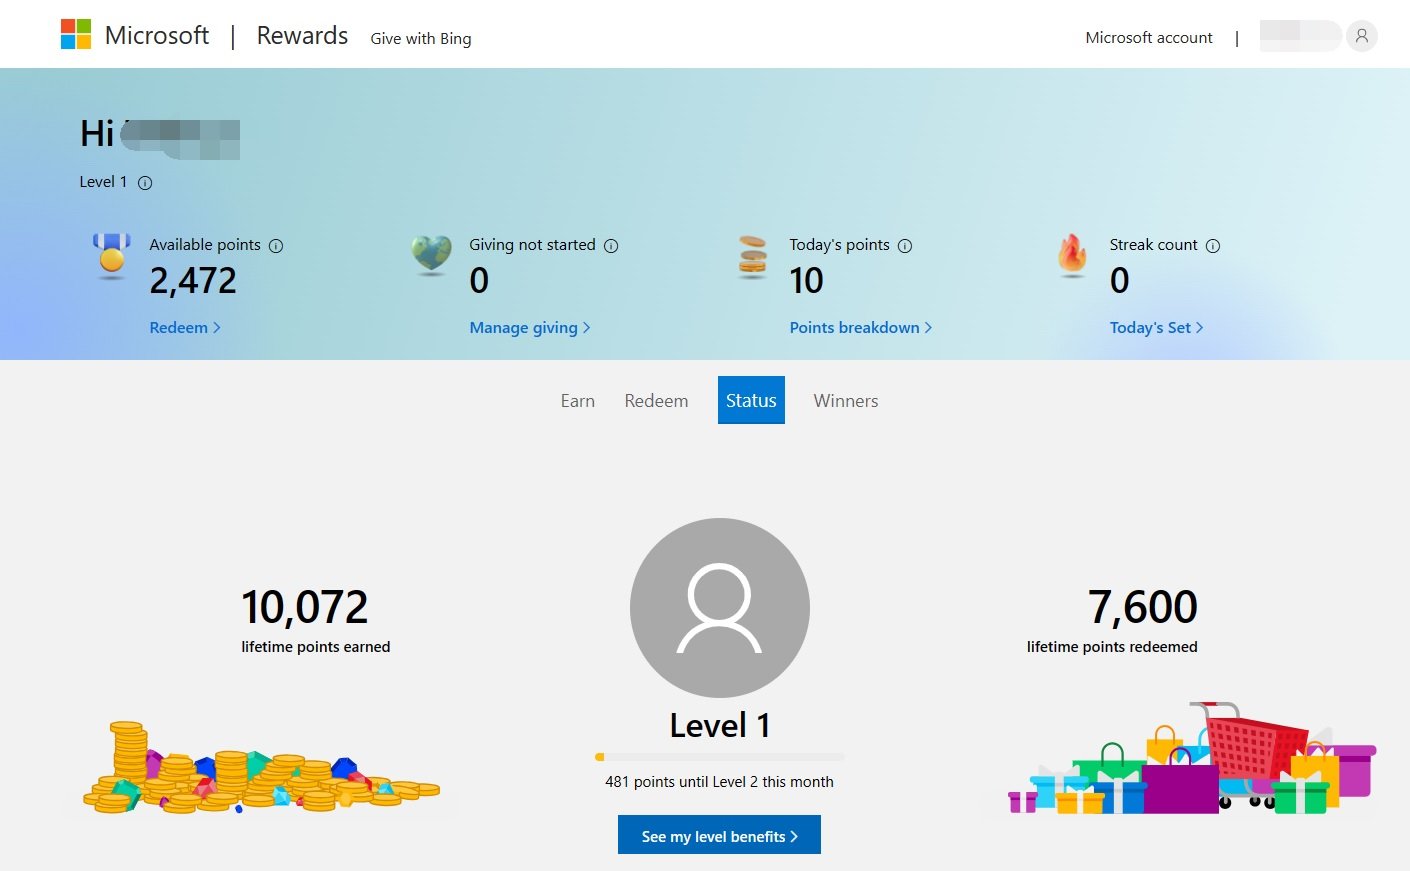The image size is (1410, 871).
Task: Click the gold coins pile illustration
Action: [x=261, y=767]
